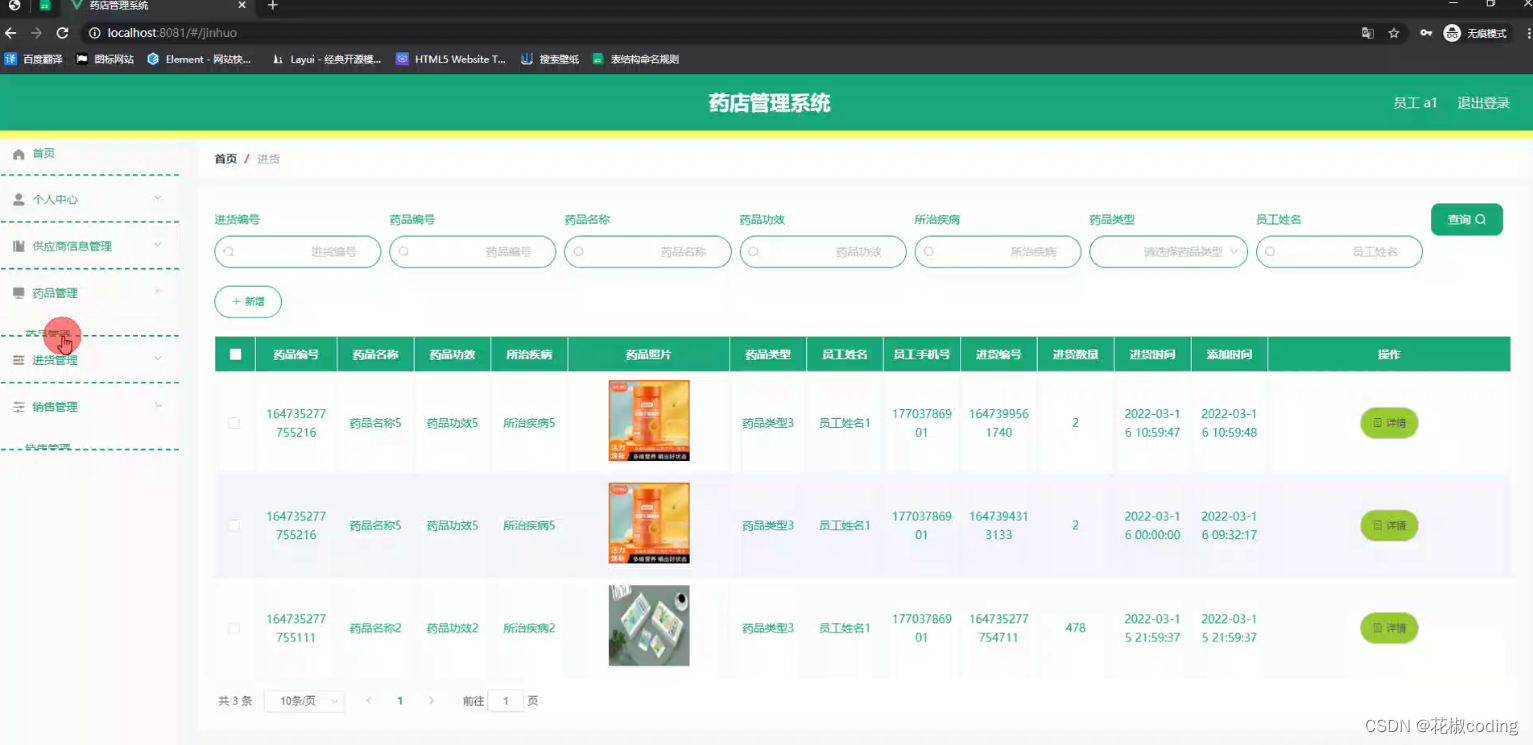Close the 药店管理系统 browser tab

[244, 6]
